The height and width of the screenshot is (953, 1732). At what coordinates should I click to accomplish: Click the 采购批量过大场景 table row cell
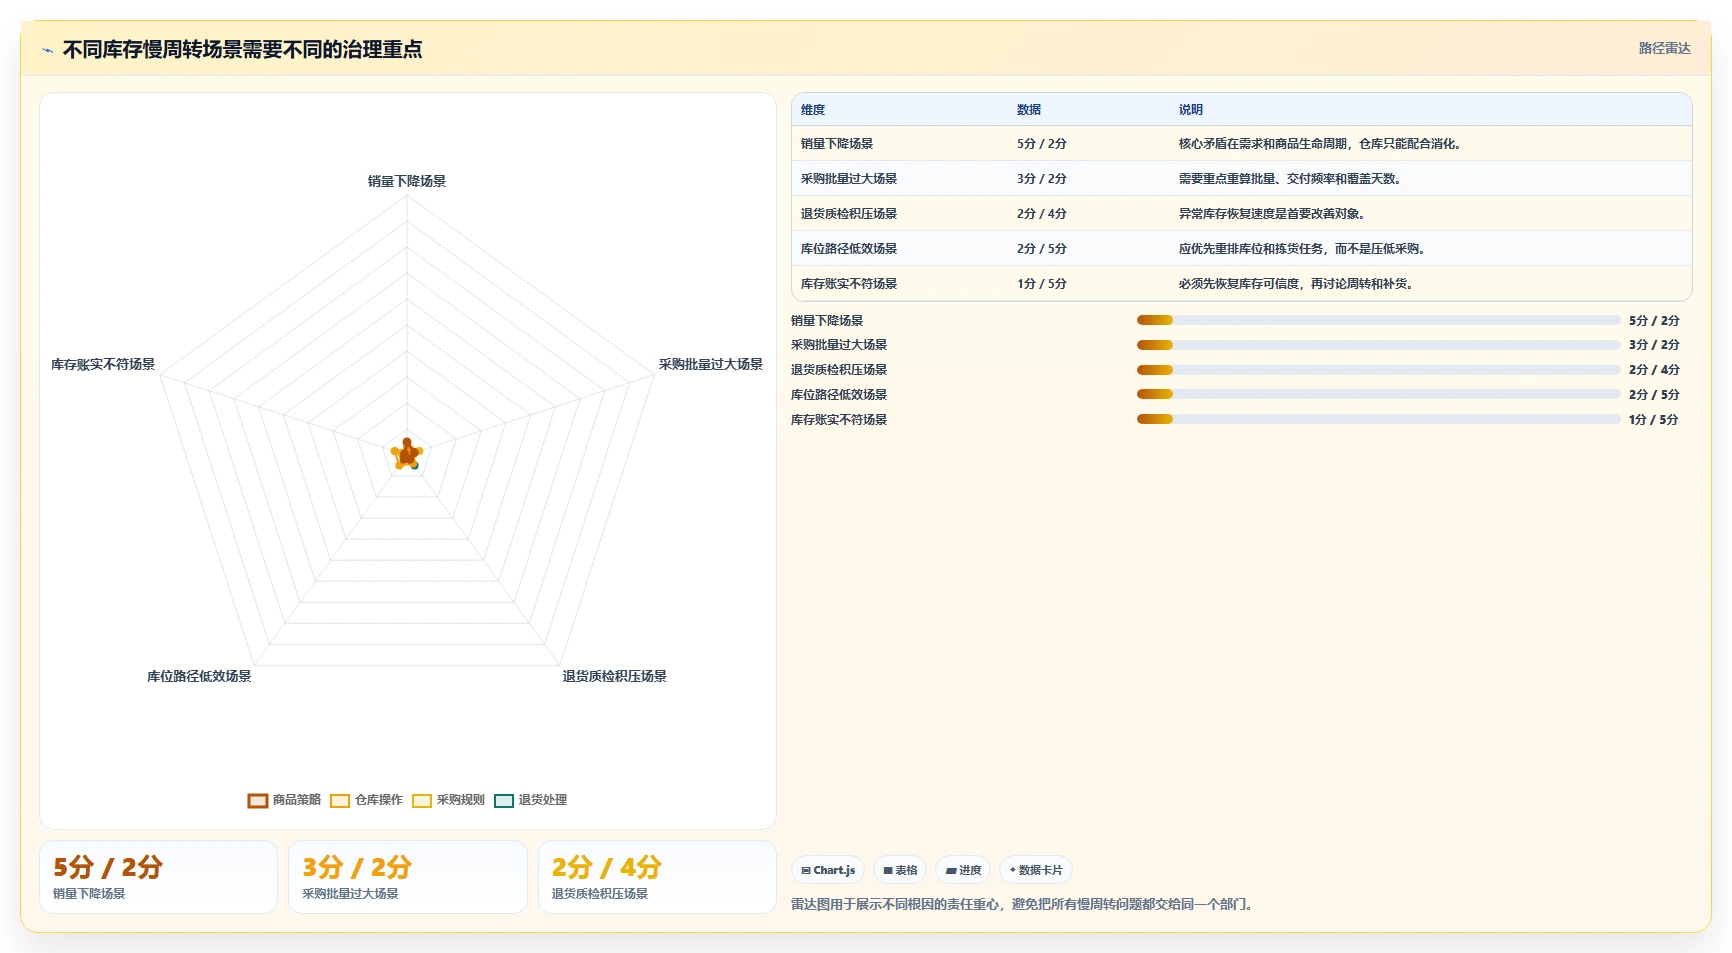pyautogui.click(x=849, y=179)
